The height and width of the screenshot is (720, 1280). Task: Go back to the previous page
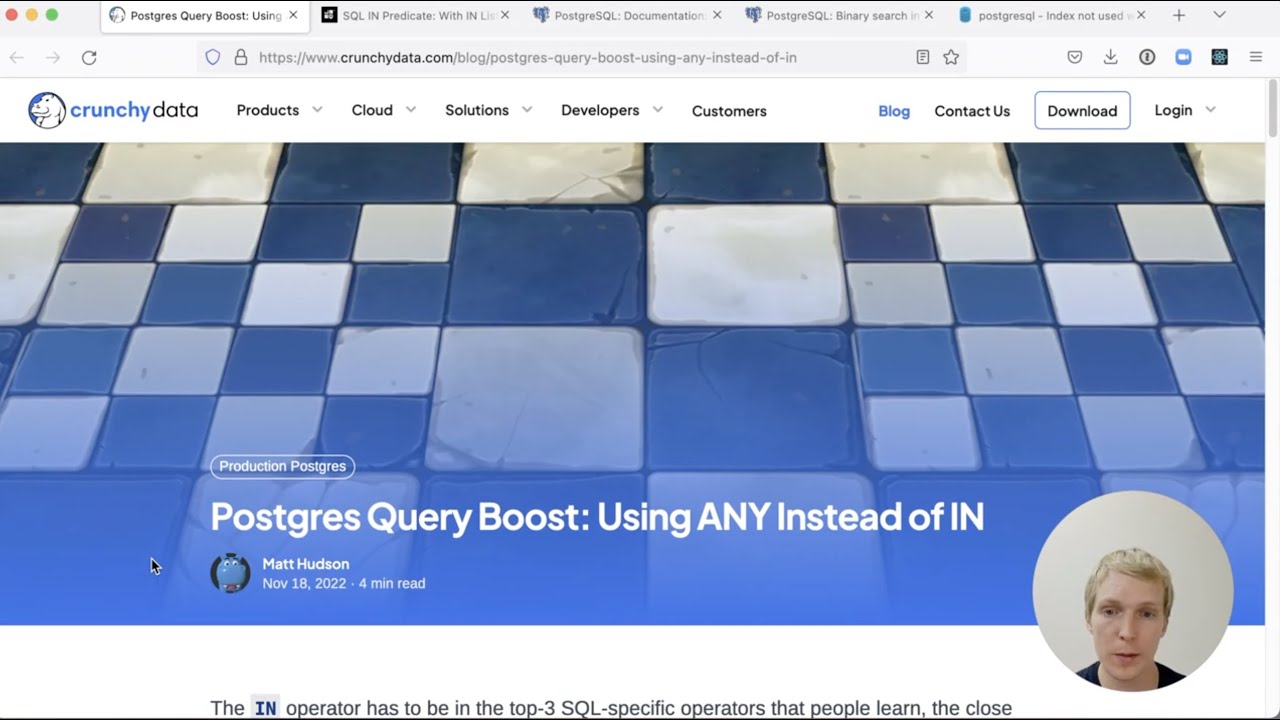17,57
